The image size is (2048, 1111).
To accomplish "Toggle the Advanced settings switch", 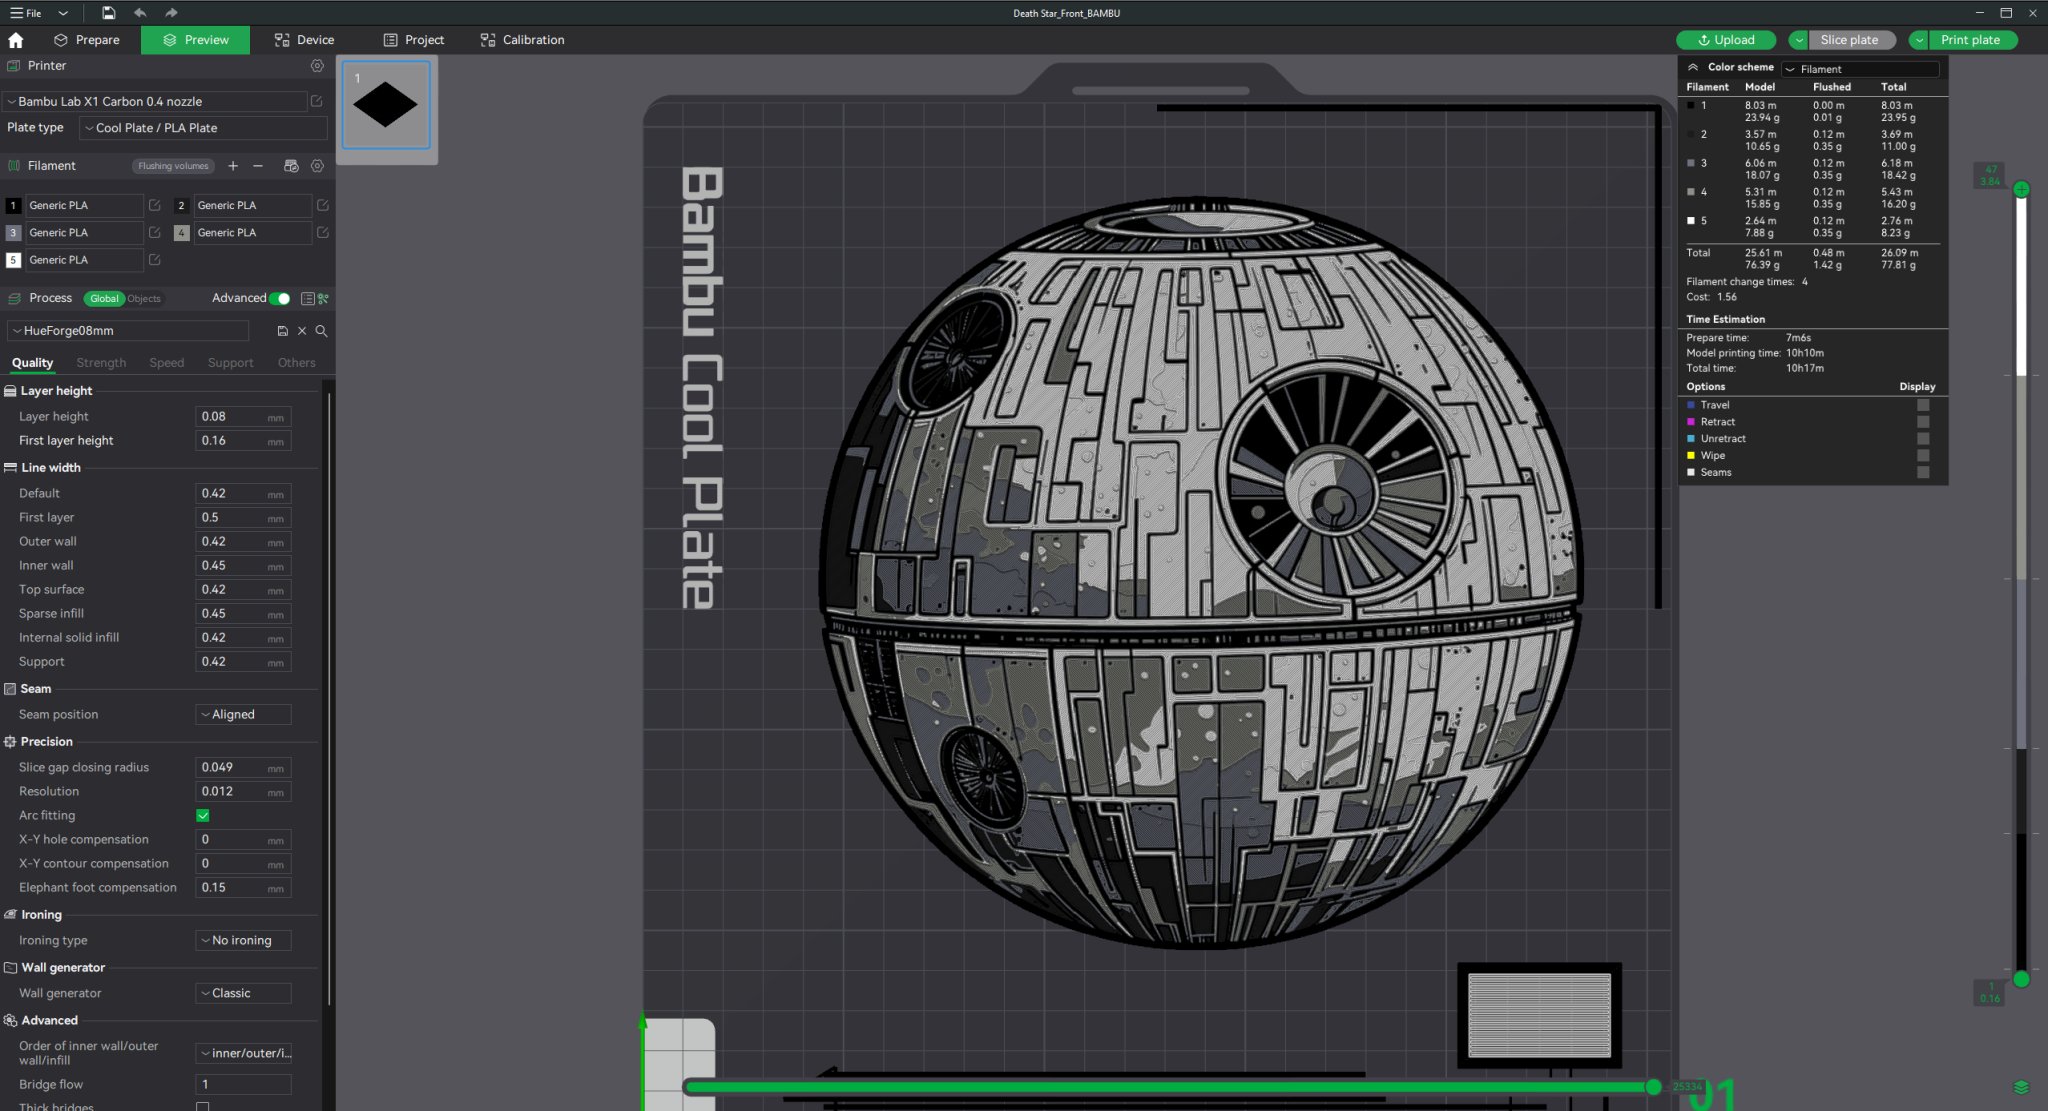I will pyautogui.click(x=281, y=298).
